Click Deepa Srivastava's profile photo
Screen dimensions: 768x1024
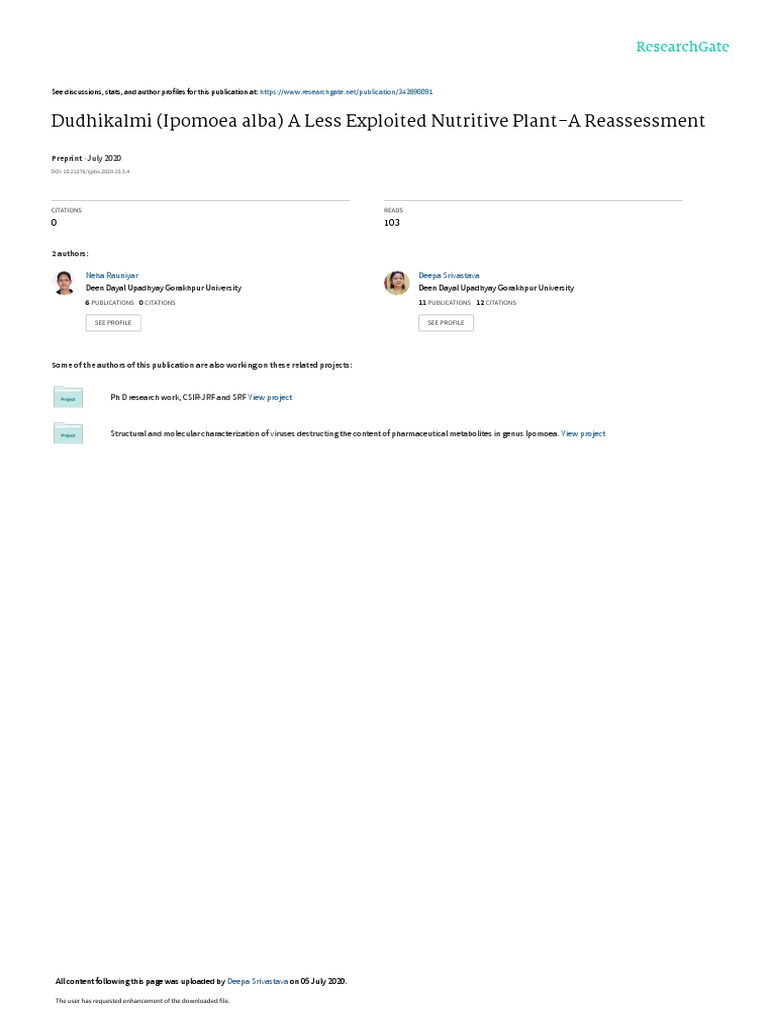(396, 283)
